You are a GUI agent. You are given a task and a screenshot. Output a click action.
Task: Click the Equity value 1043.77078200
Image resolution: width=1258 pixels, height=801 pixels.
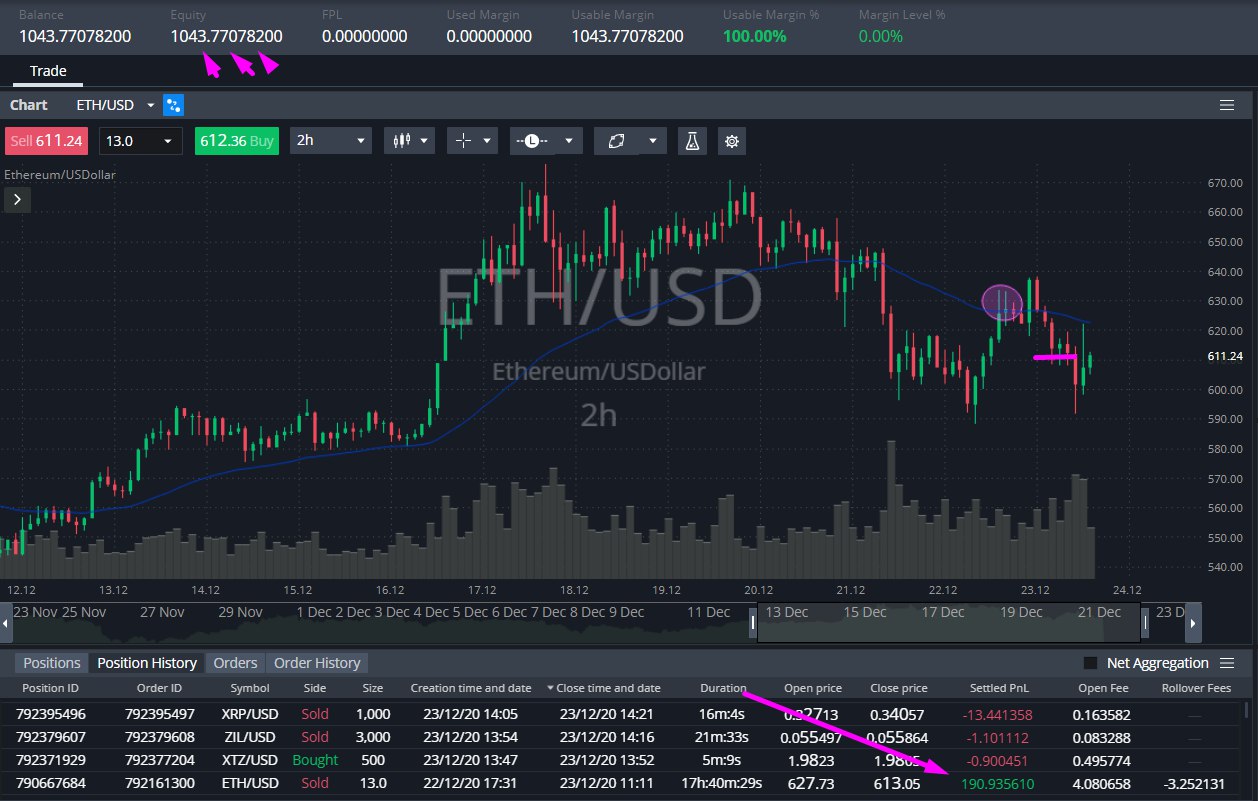pos(226,36)
